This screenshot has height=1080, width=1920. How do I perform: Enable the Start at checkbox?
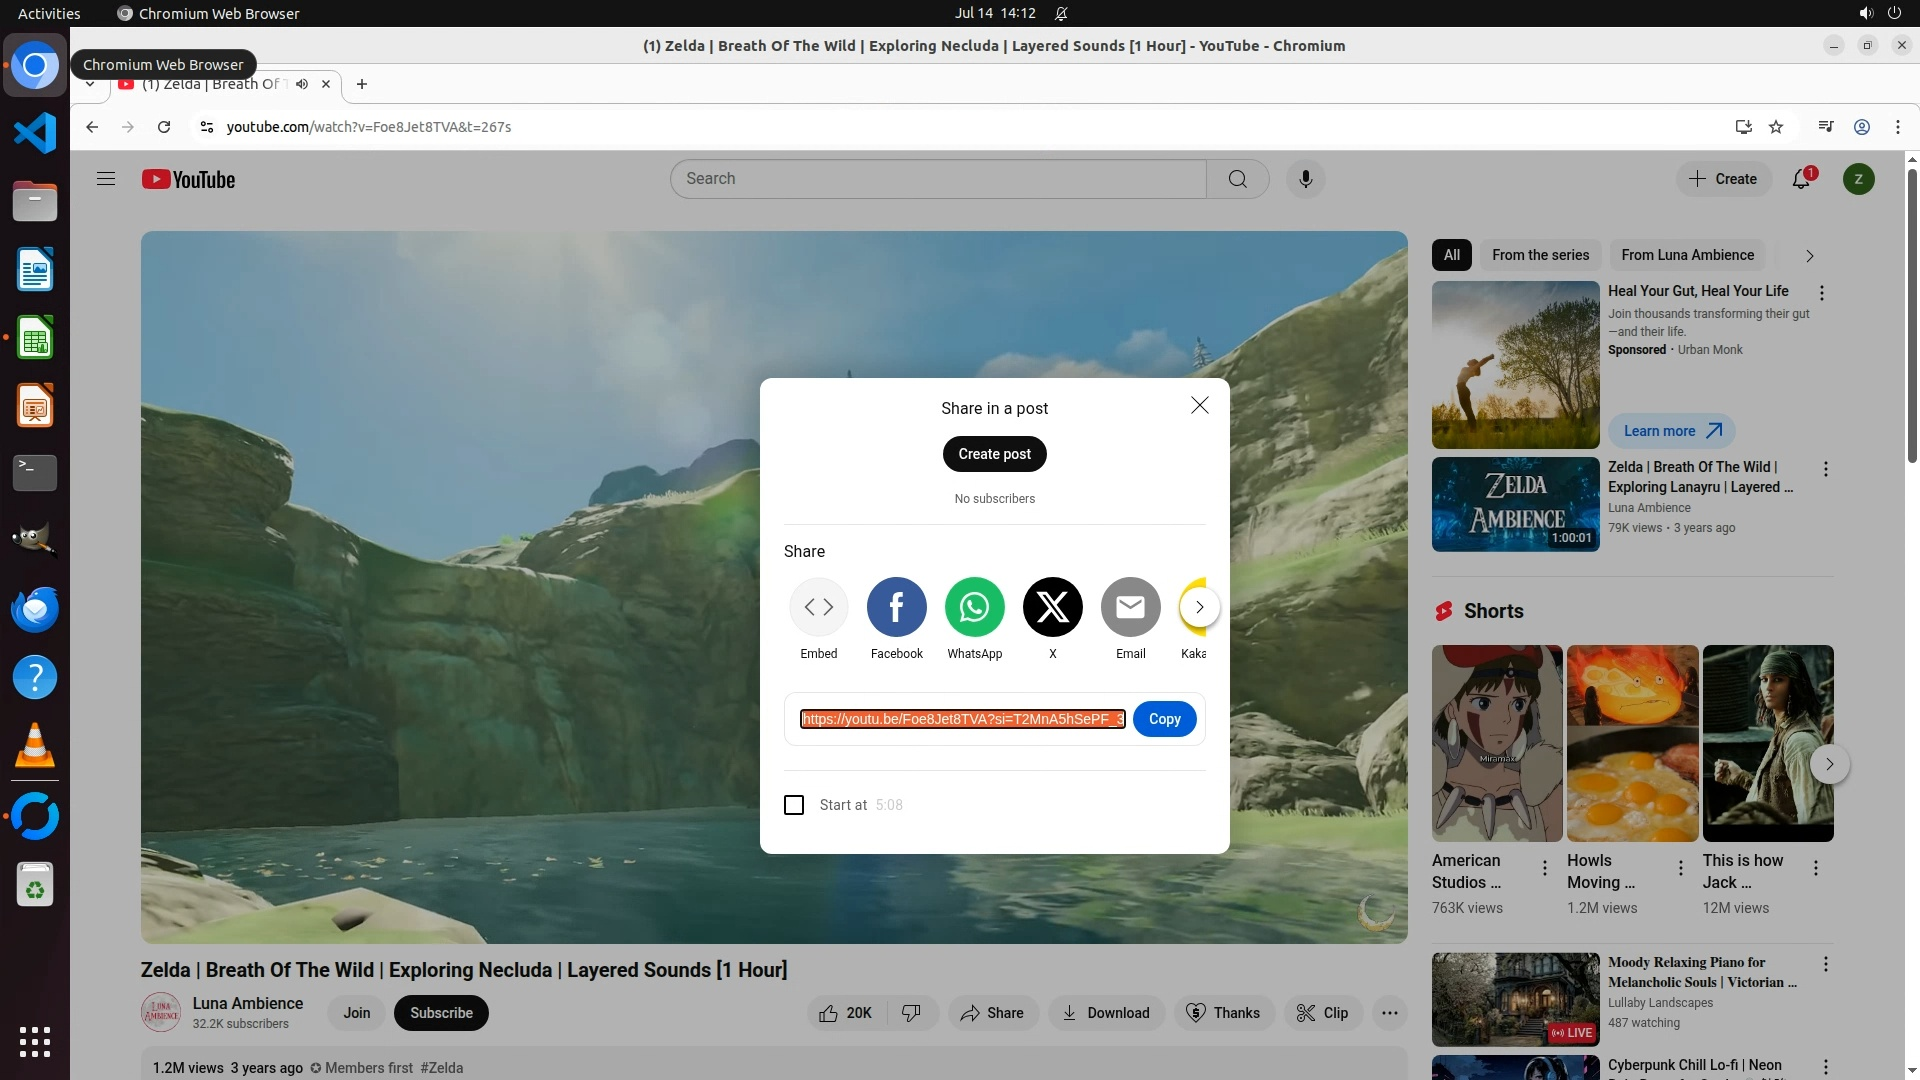click(x=794, y=805)
